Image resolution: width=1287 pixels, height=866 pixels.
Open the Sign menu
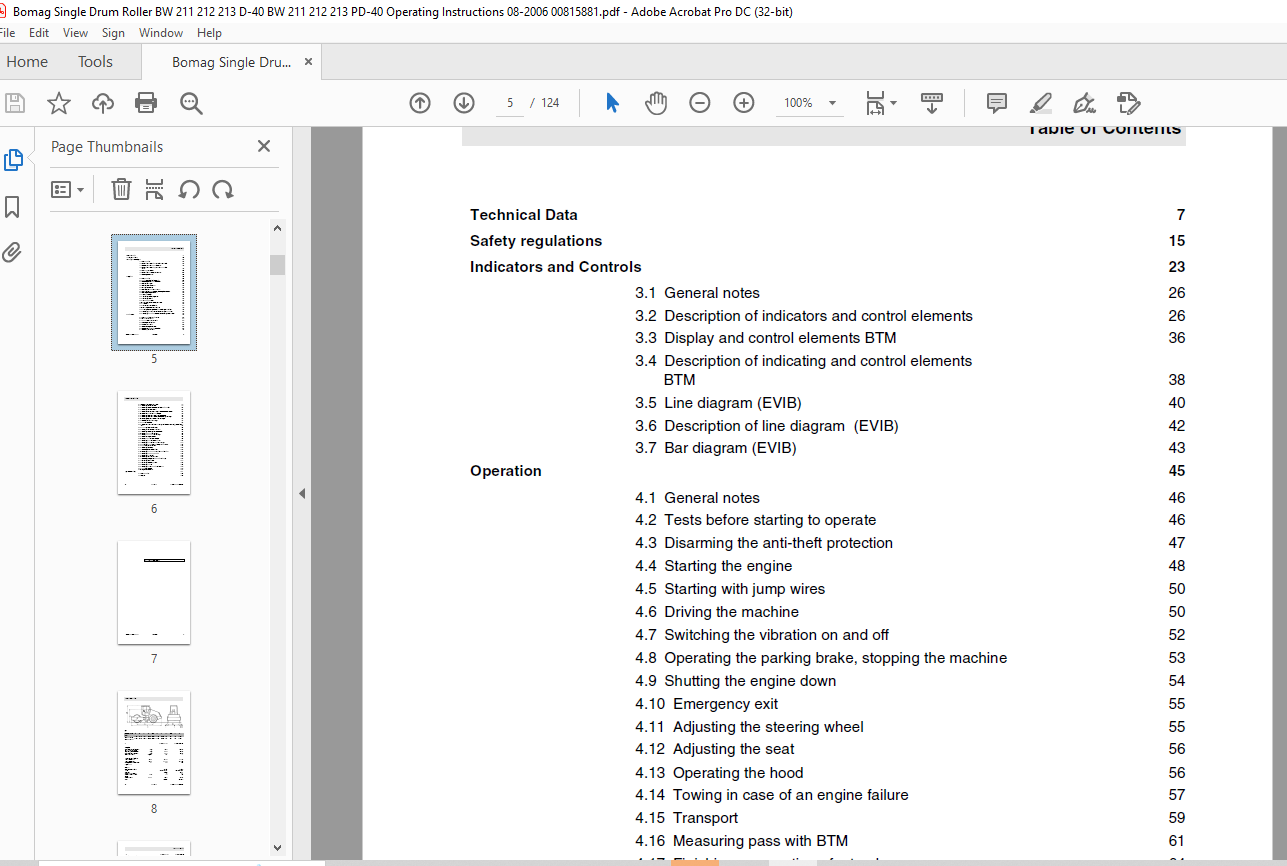114,33
